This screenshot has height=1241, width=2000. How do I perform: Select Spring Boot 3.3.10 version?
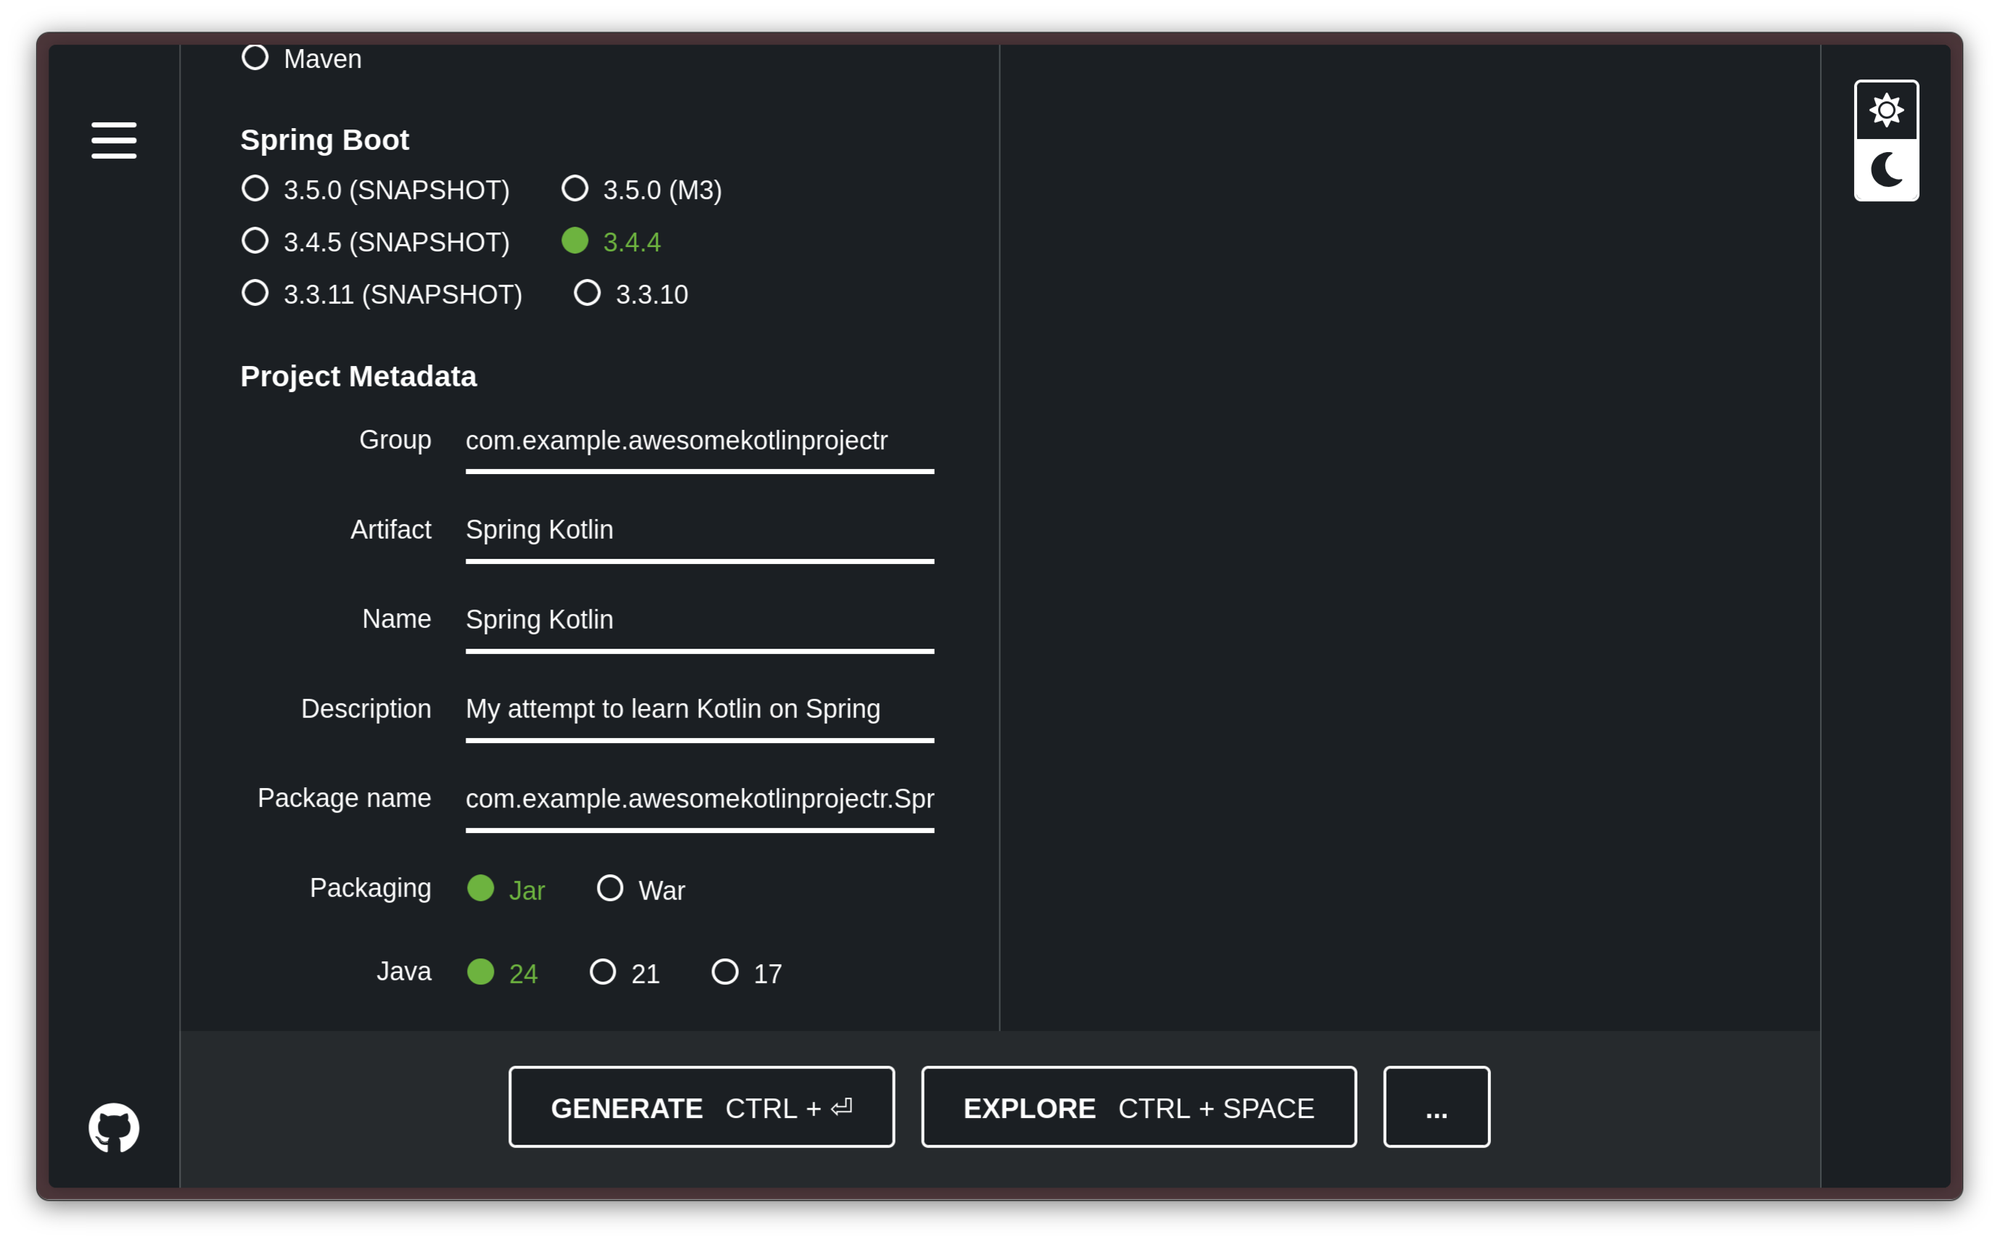[x=631, y=294]
